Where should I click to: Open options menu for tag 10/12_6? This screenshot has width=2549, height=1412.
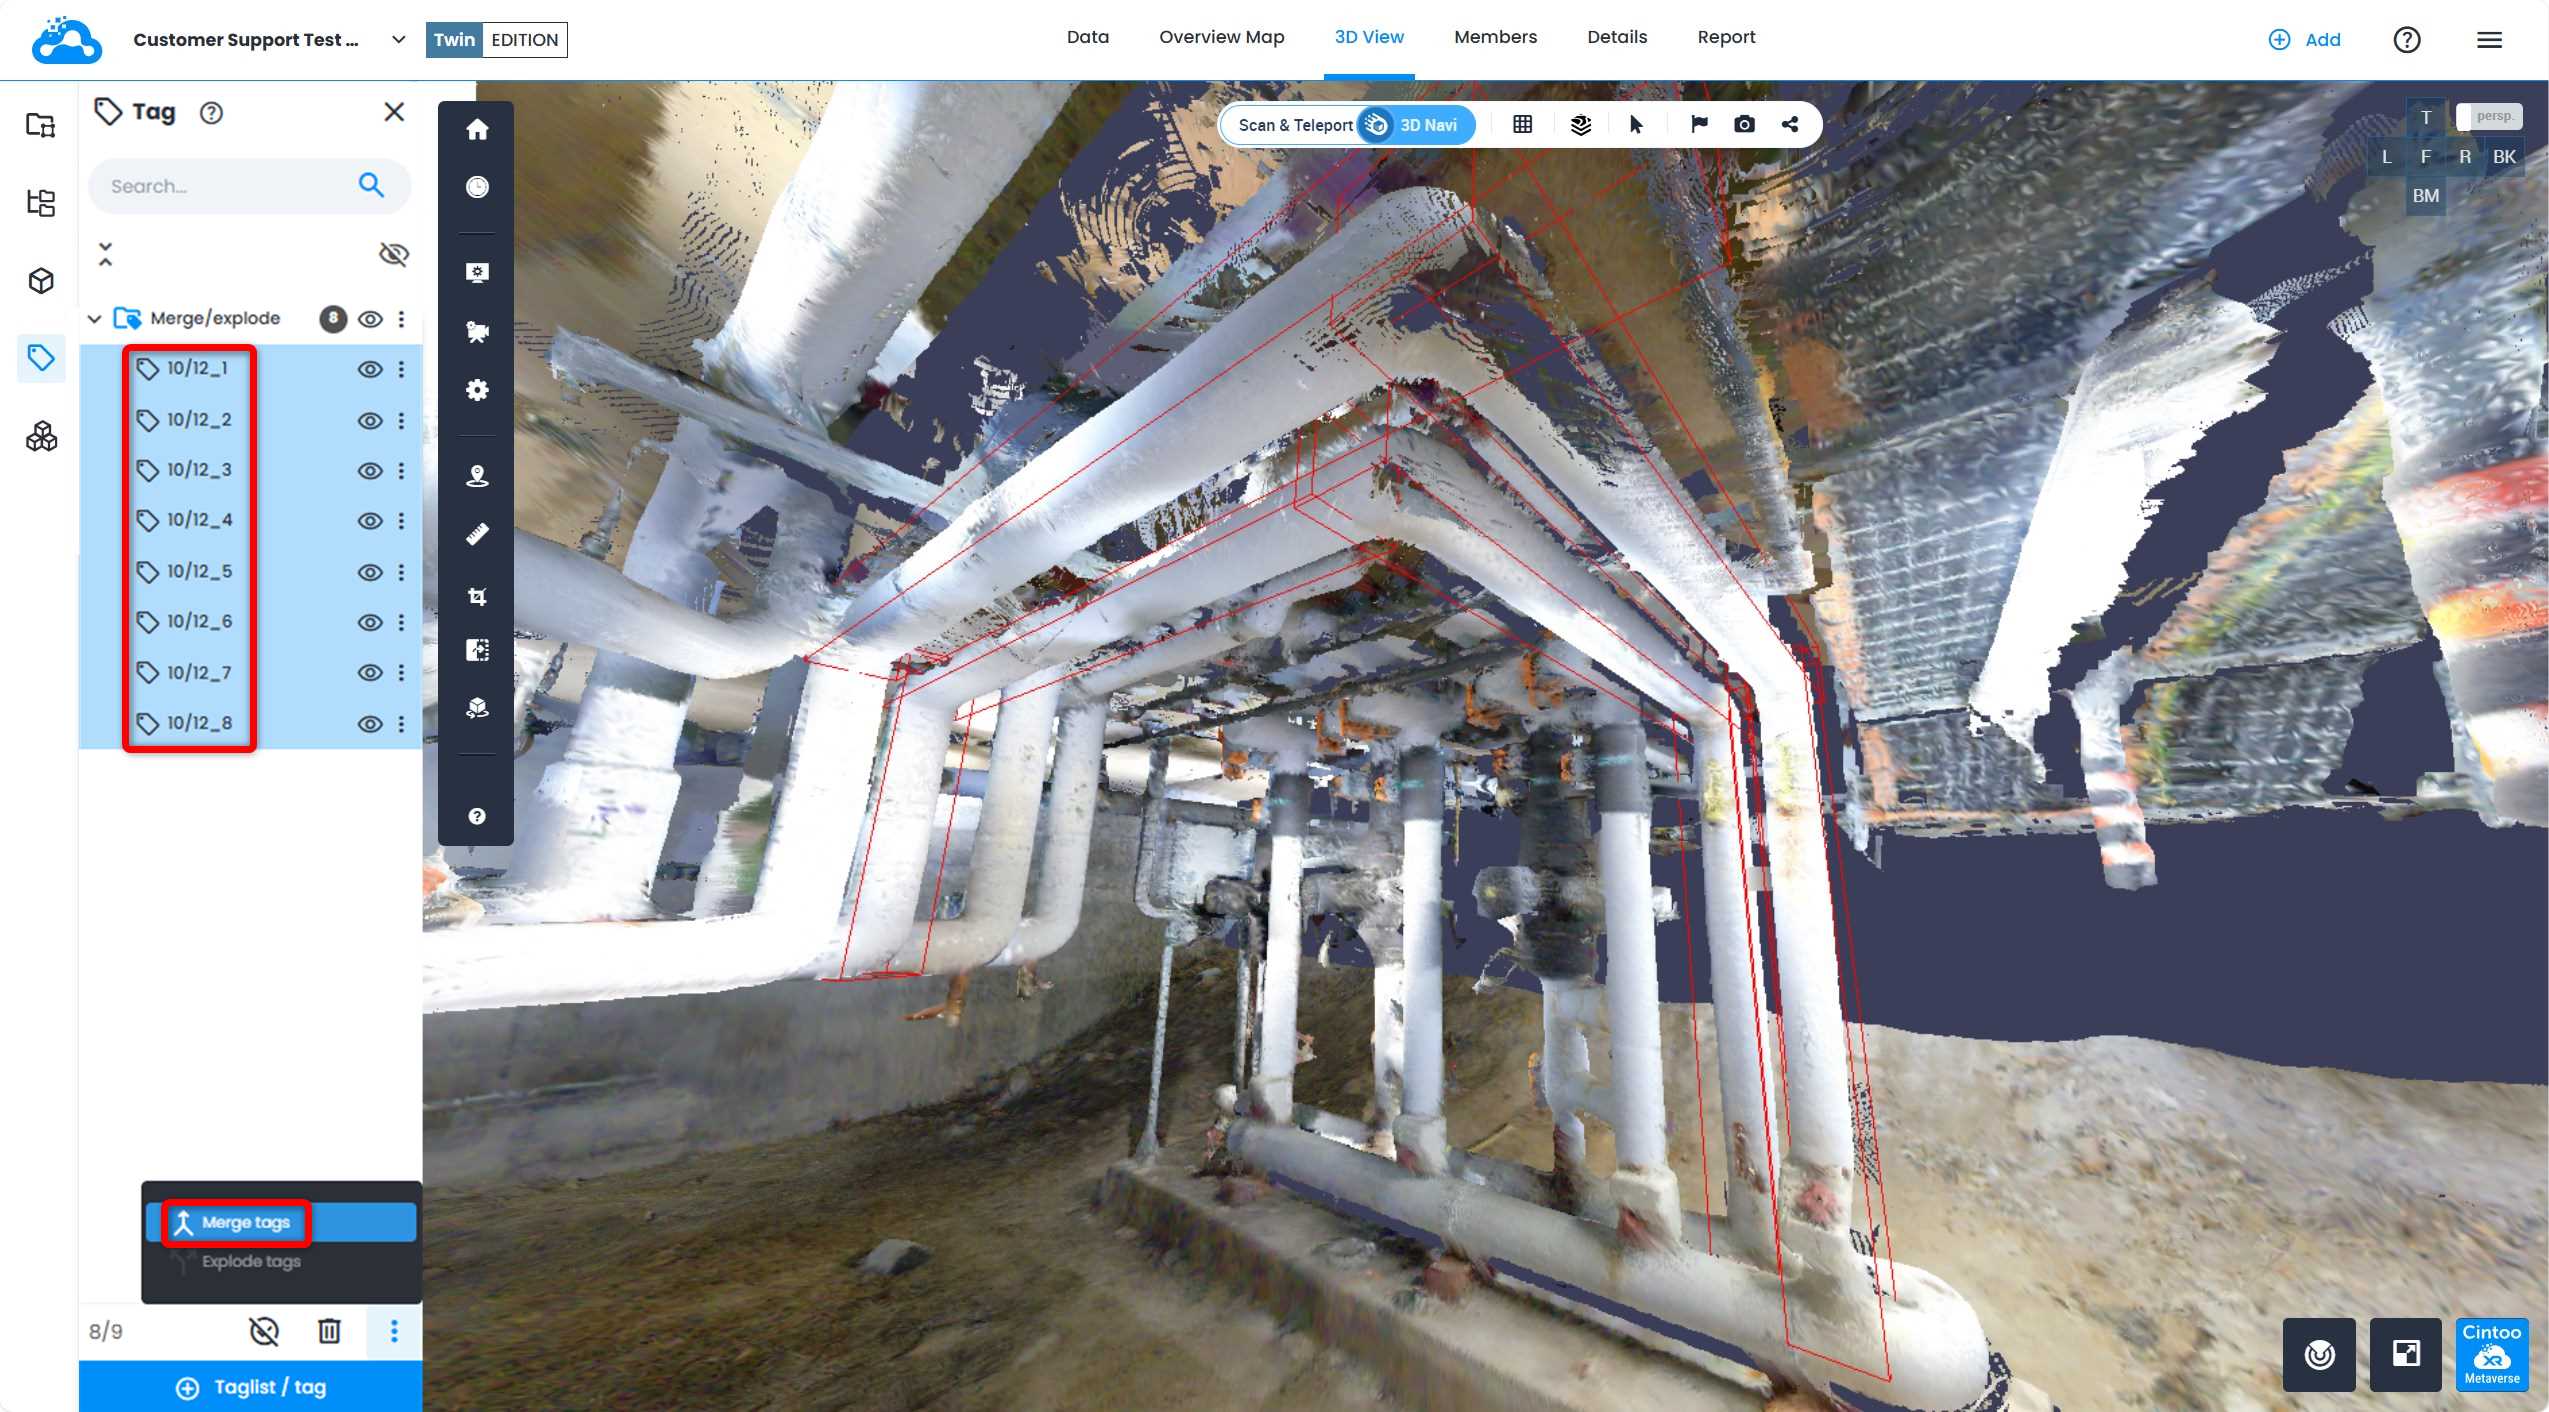tap(401, 622)
